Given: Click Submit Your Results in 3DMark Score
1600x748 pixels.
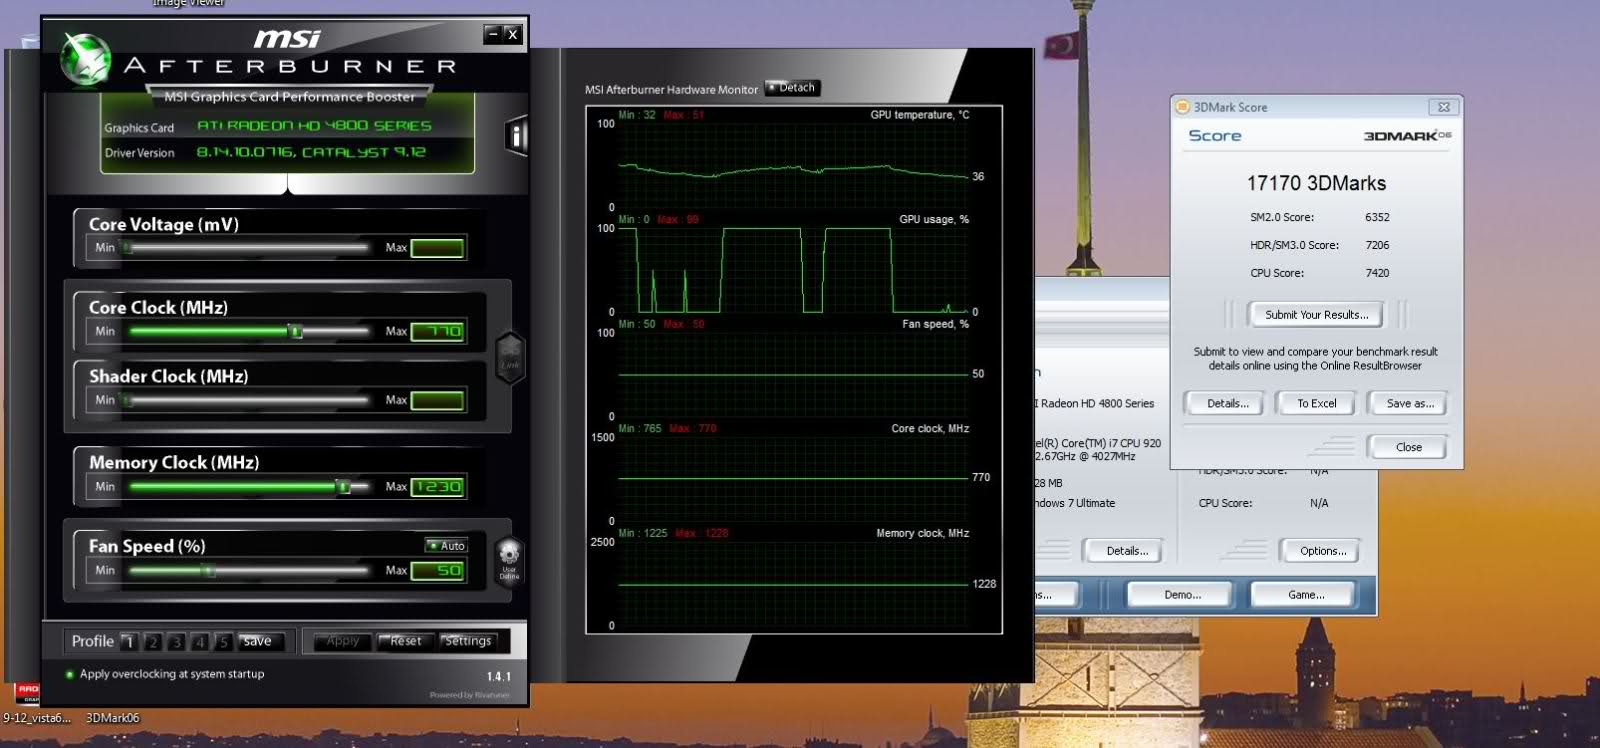Looking at the screenshot, I should pyautogui.click(x=1316, y=315).
